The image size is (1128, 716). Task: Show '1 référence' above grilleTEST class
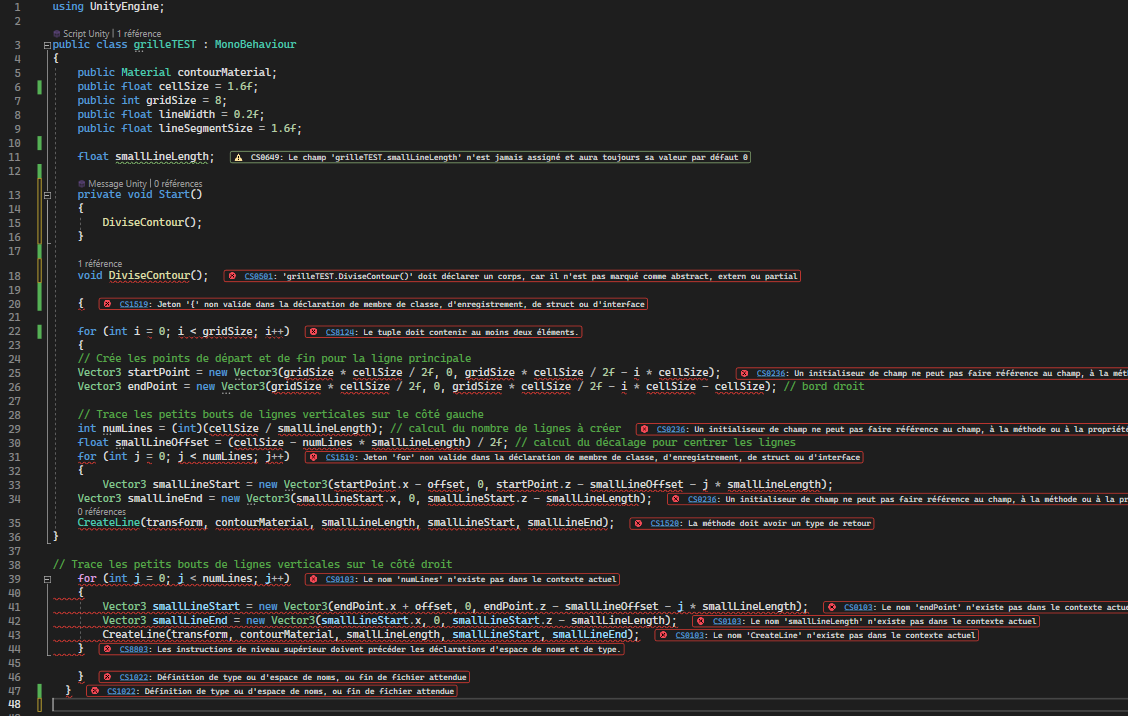(x=139, y=34)
